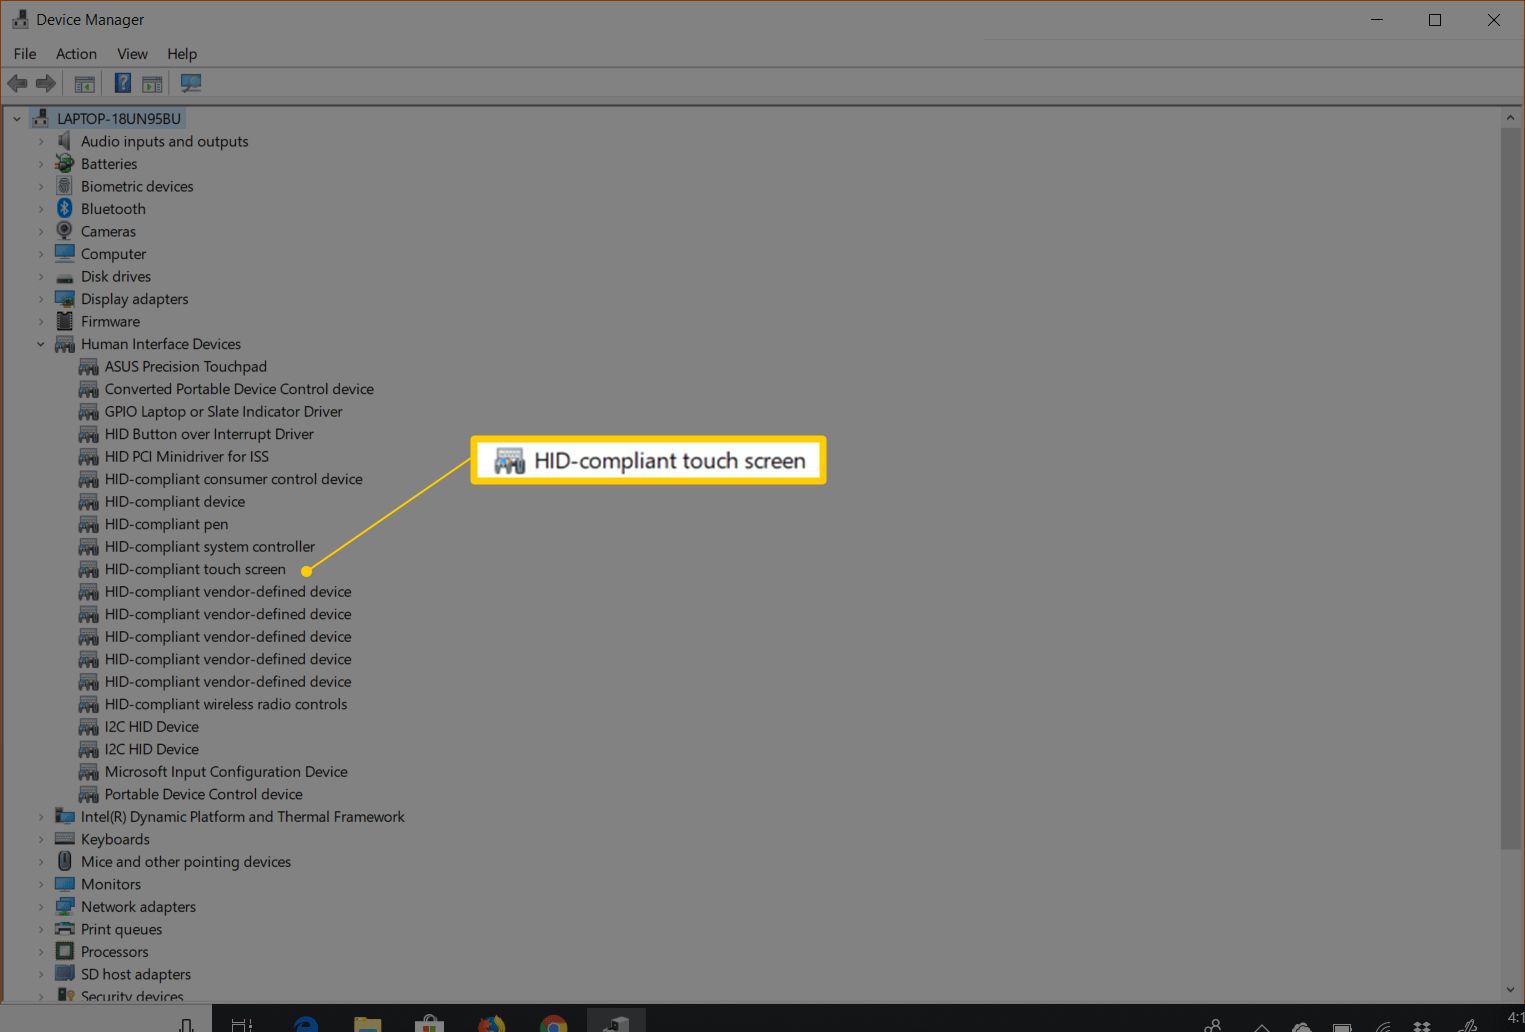
Task: Select HID-compliant system controller
Action: click(210, 546)
